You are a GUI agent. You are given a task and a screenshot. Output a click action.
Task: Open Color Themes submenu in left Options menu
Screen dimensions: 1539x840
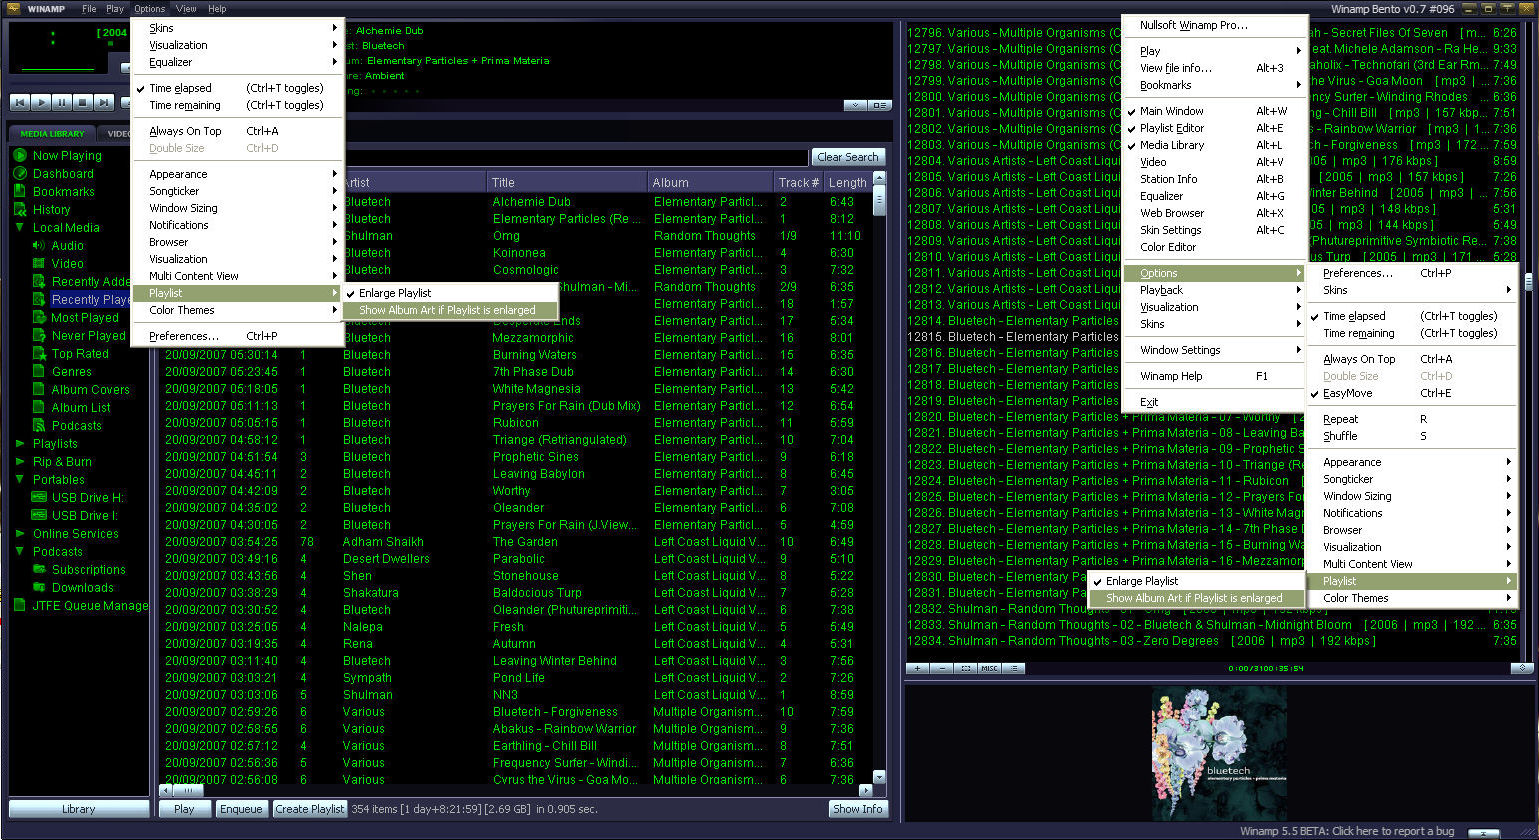click(236, 310)
